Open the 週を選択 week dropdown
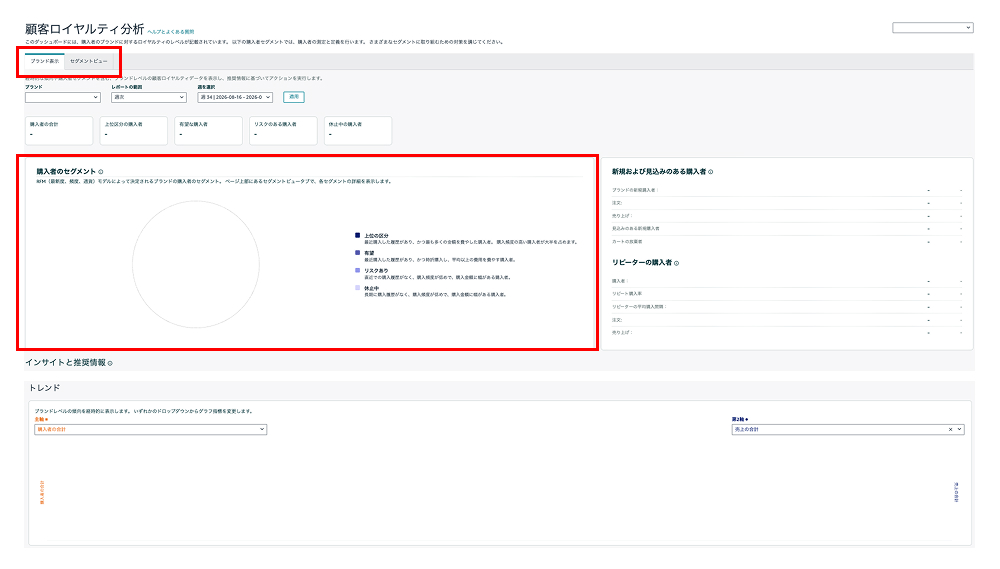This screenshot has width=1000, height=569. click(235, 97)
